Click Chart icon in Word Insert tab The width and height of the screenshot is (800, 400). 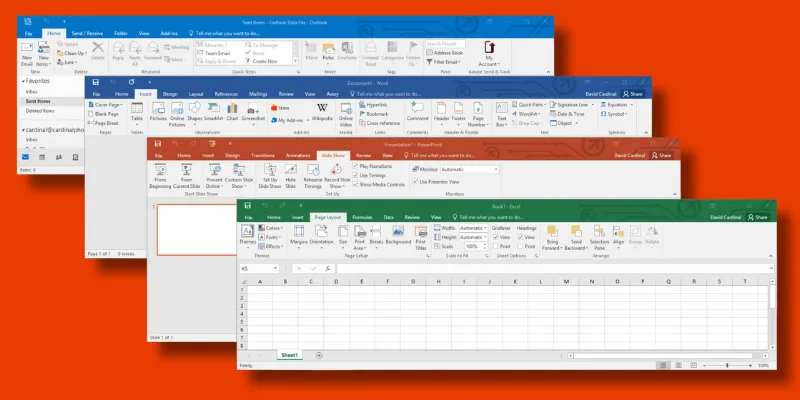[x=232, y=108]
